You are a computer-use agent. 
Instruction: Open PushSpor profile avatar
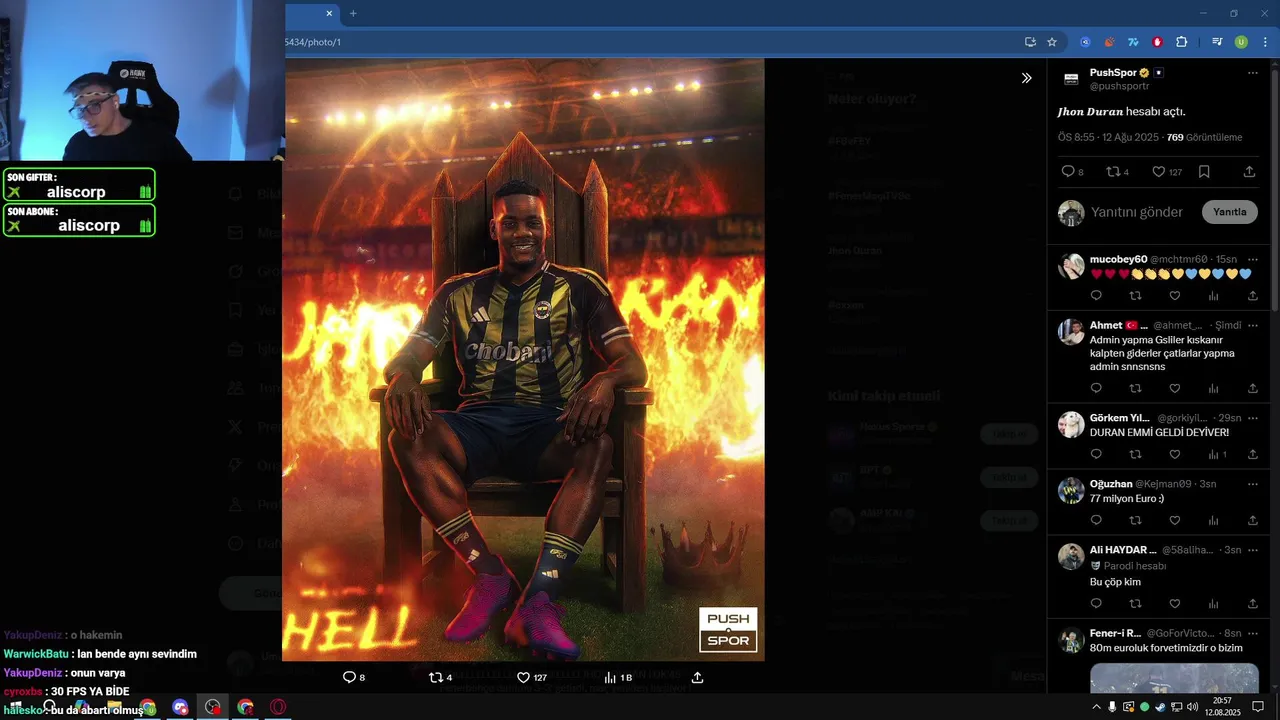pyautogui.click(x=1071, y=79)
